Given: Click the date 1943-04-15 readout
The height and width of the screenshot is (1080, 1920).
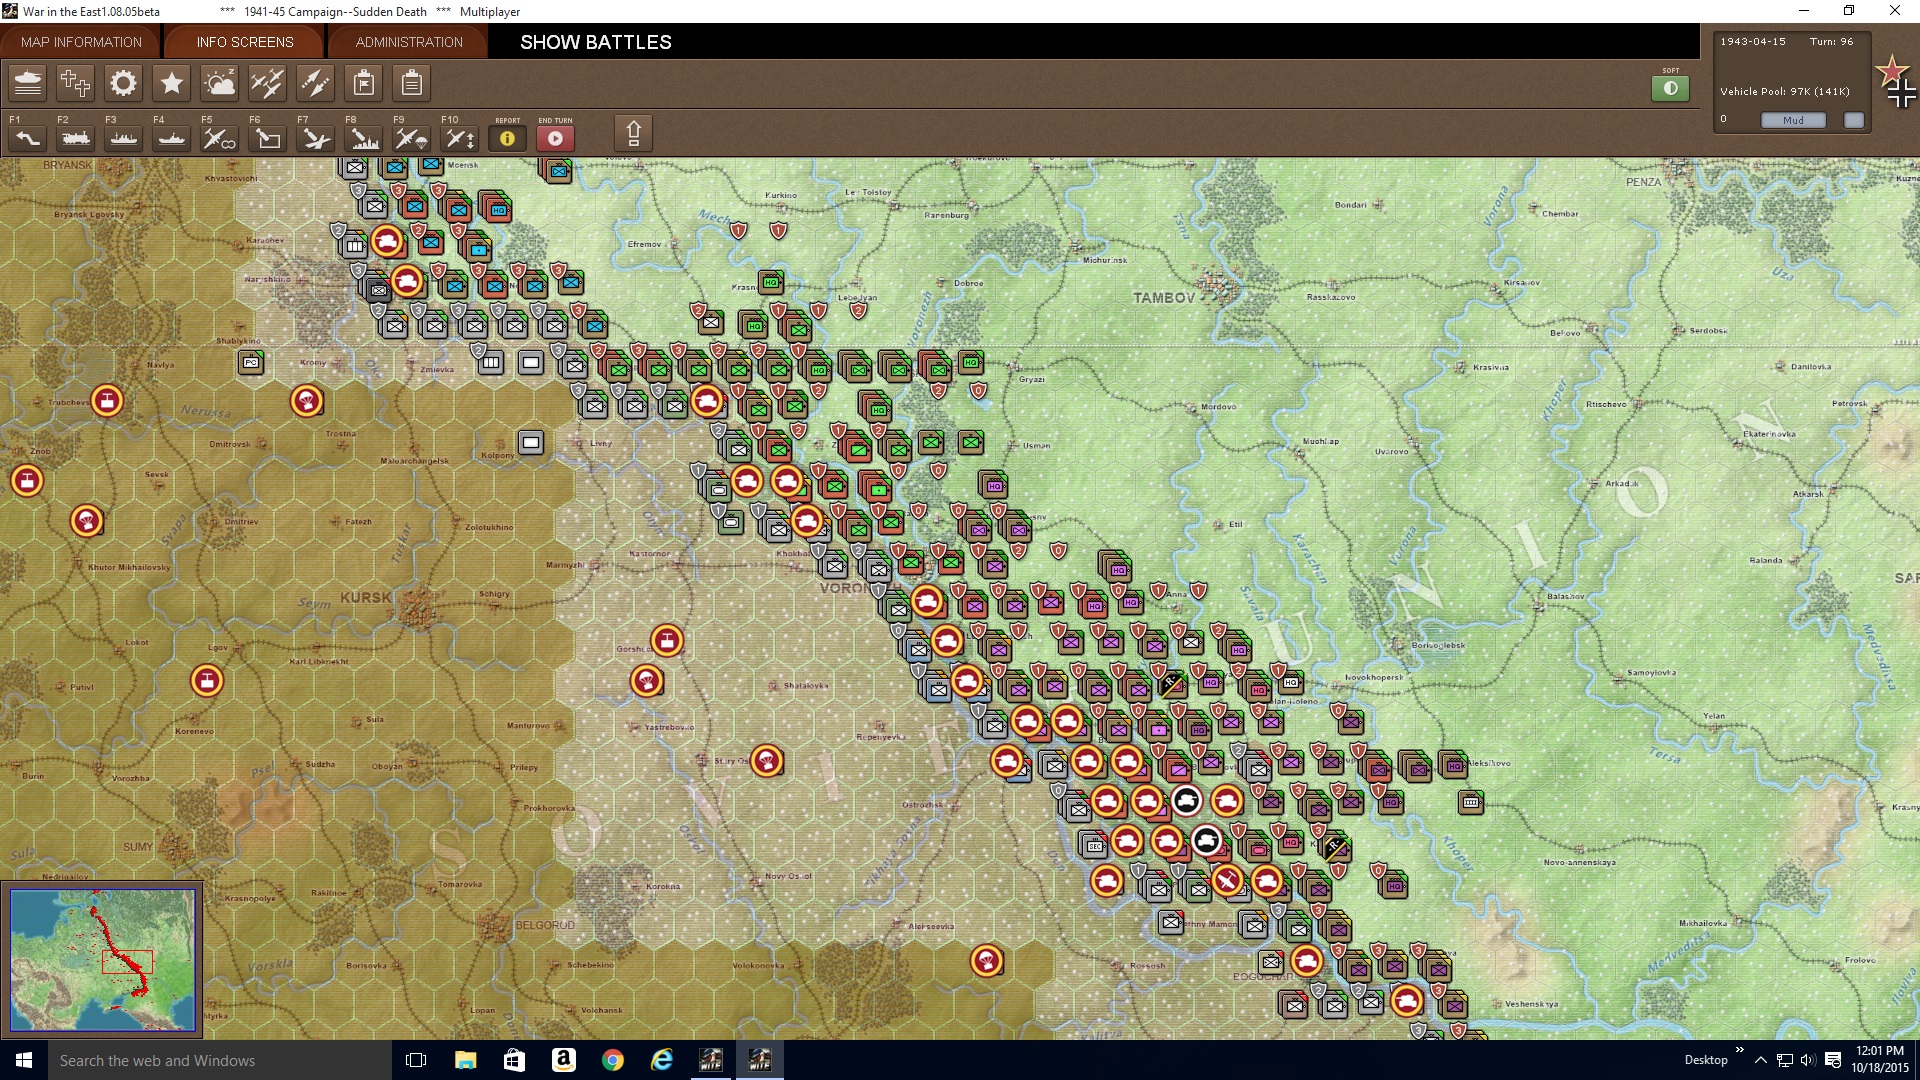Looking at the screenshot, I should [x=1753, y=41].
